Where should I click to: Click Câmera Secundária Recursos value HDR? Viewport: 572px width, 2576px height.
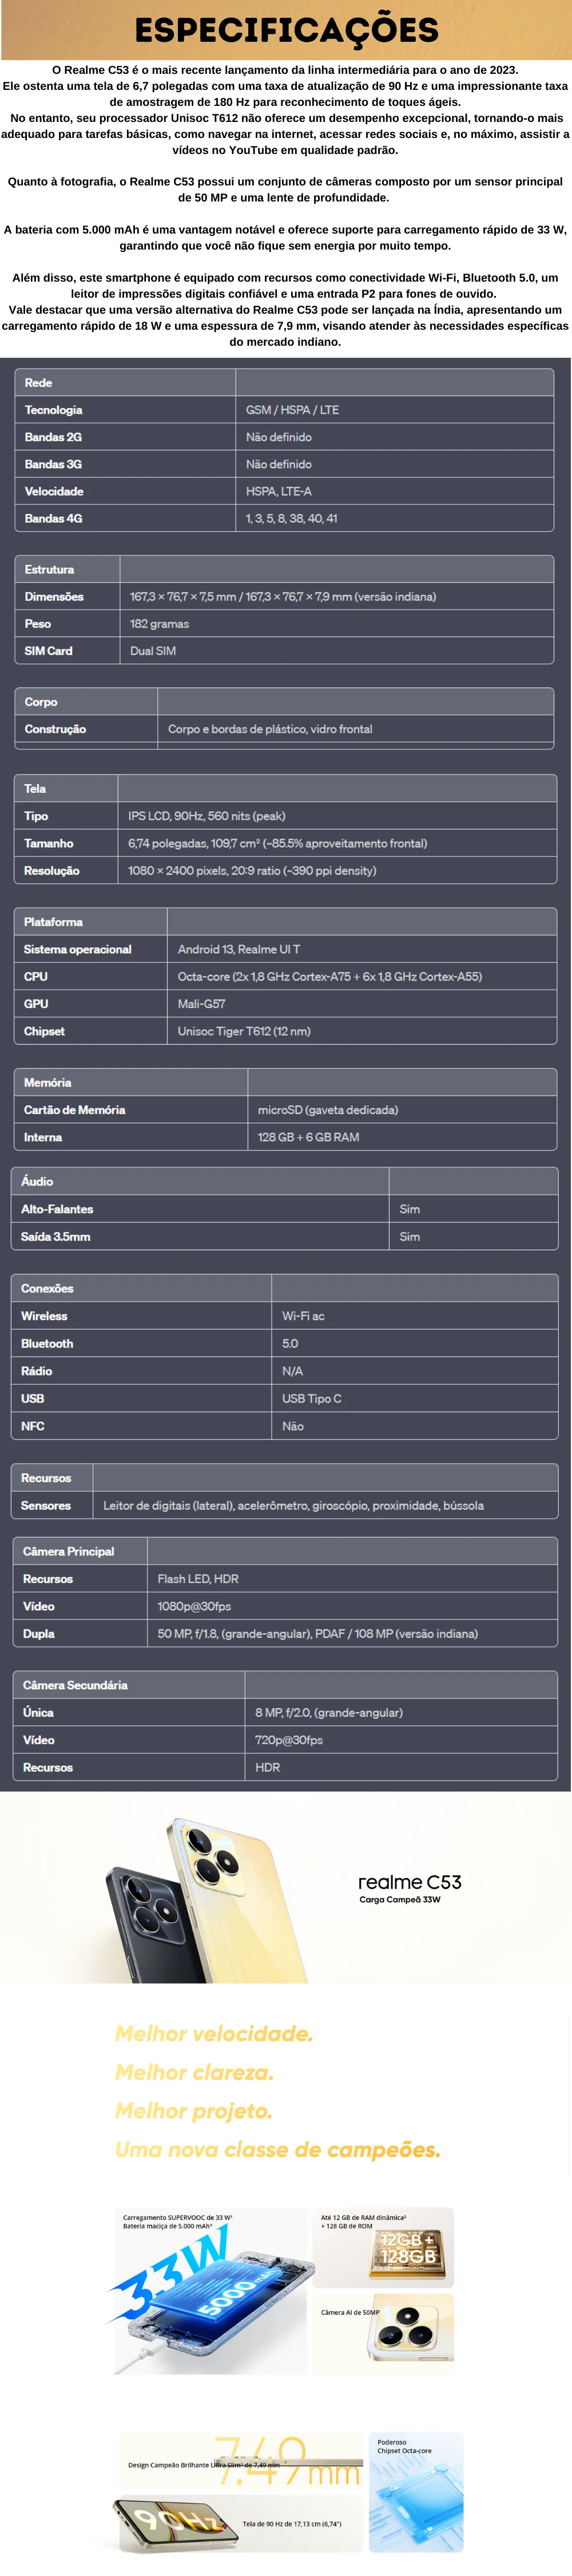[x=268, y=1767]
